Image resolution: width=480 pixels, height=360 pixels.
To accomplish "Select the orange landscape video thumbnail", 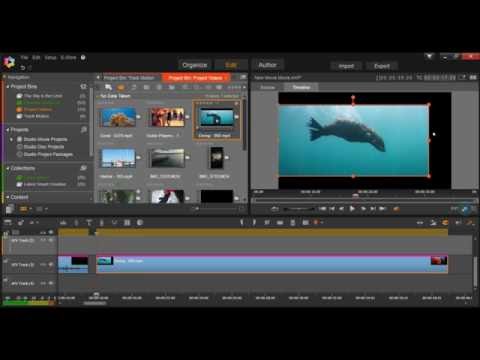I will [118, 117].
